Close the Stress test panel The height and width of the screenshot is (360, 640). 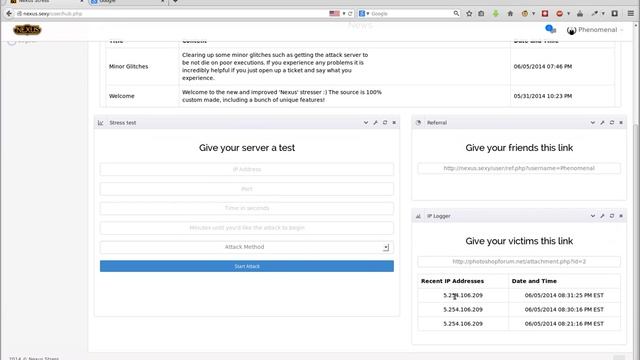(394, 122)
